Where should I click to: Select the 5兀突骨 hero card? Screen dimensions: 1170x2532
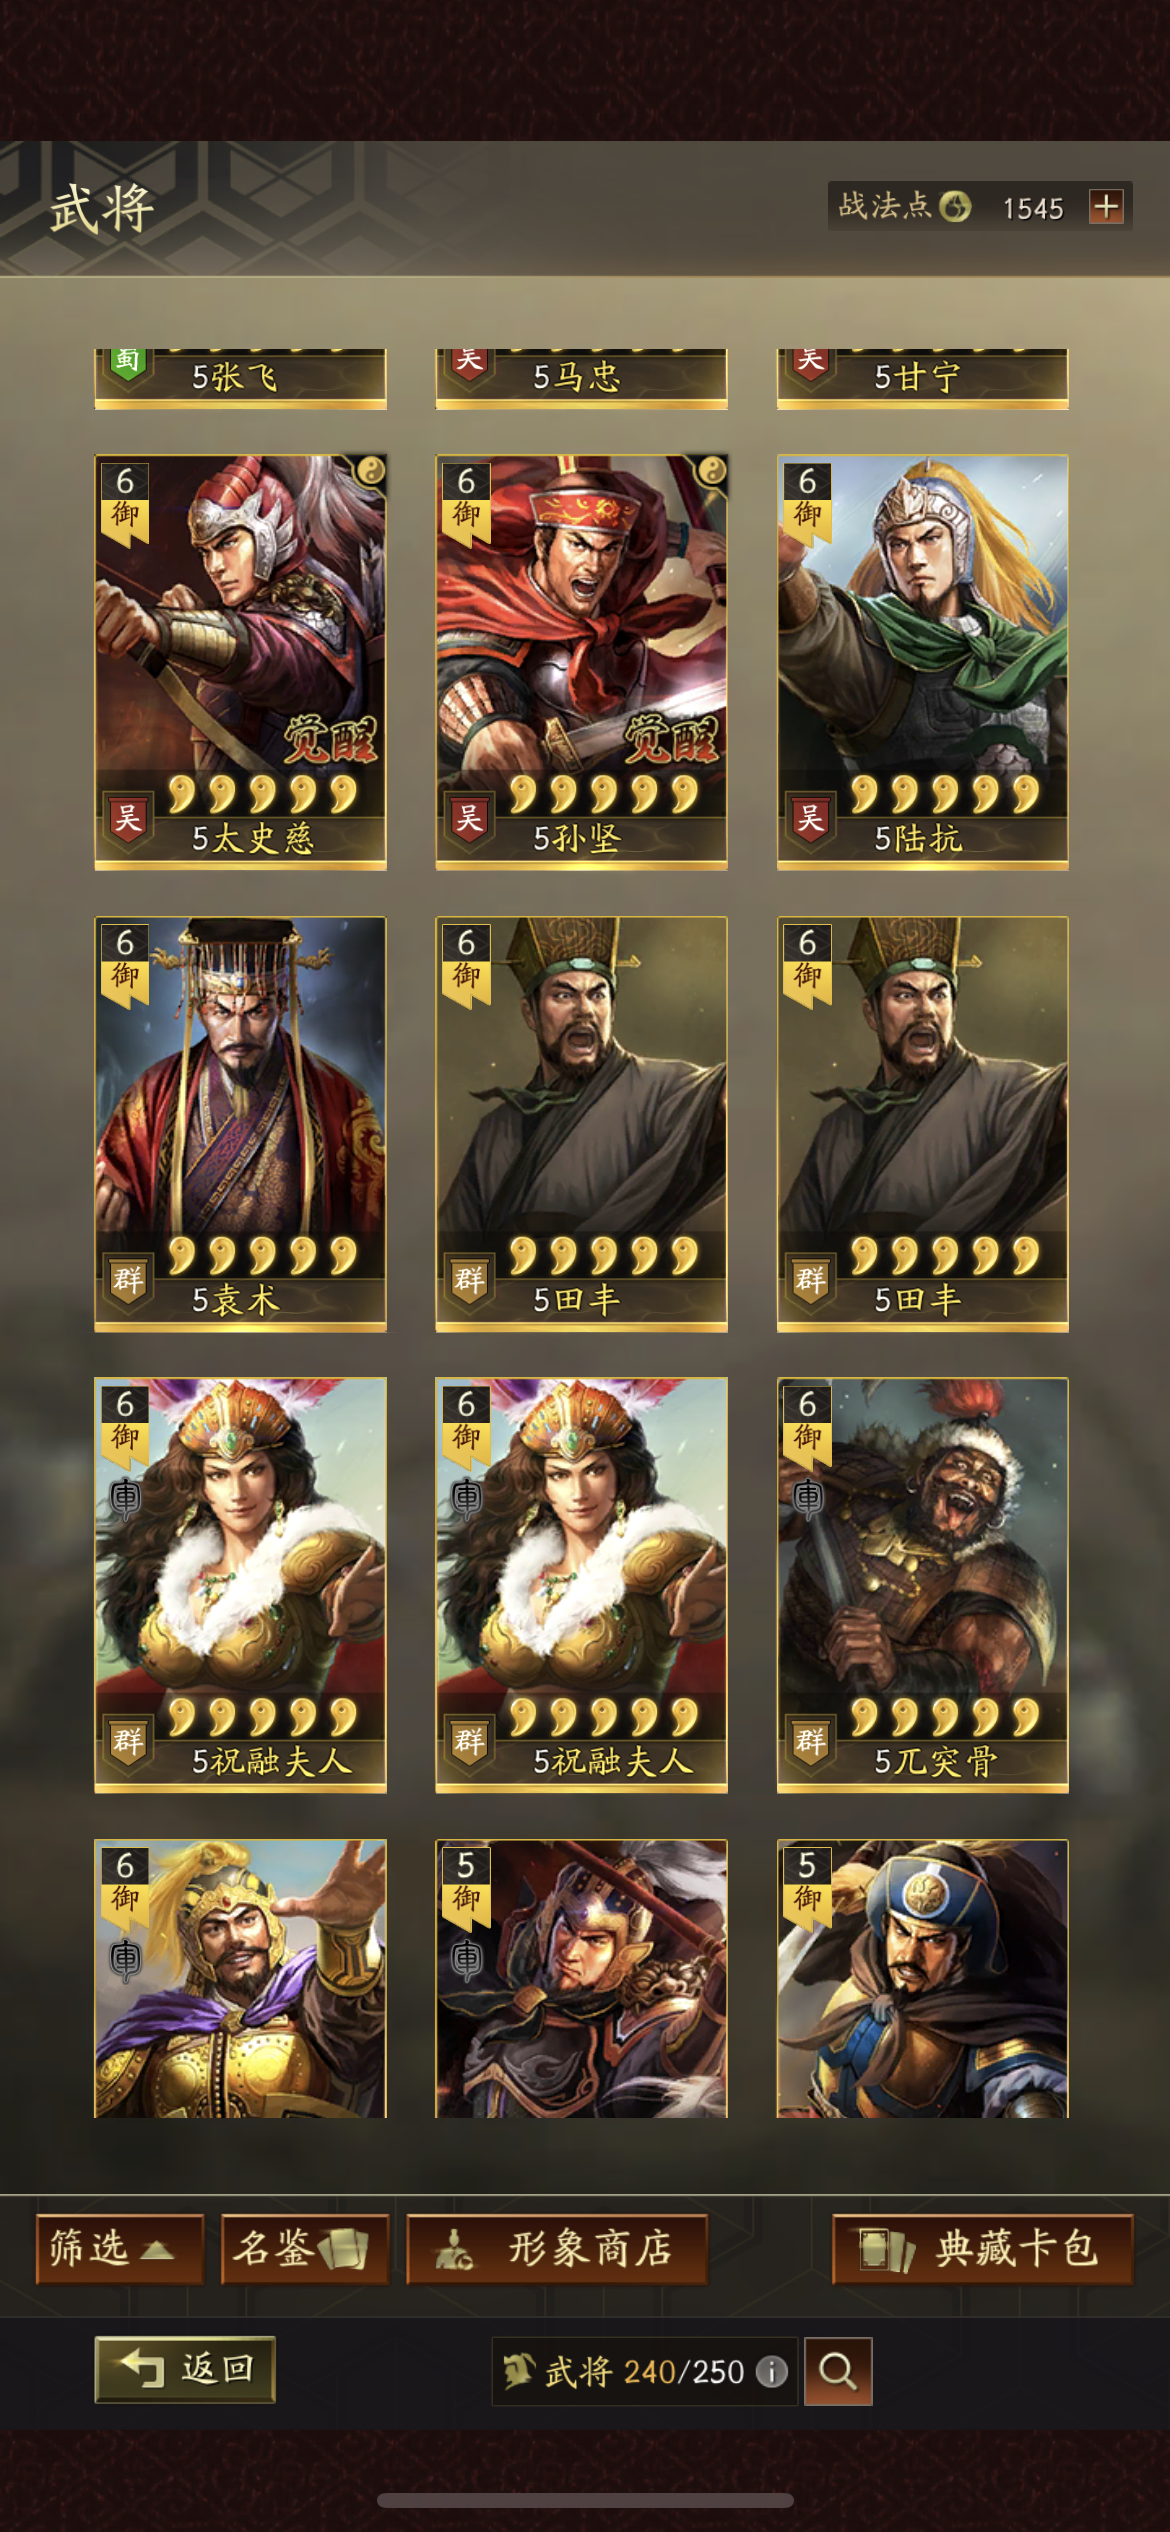[923, 1585]
